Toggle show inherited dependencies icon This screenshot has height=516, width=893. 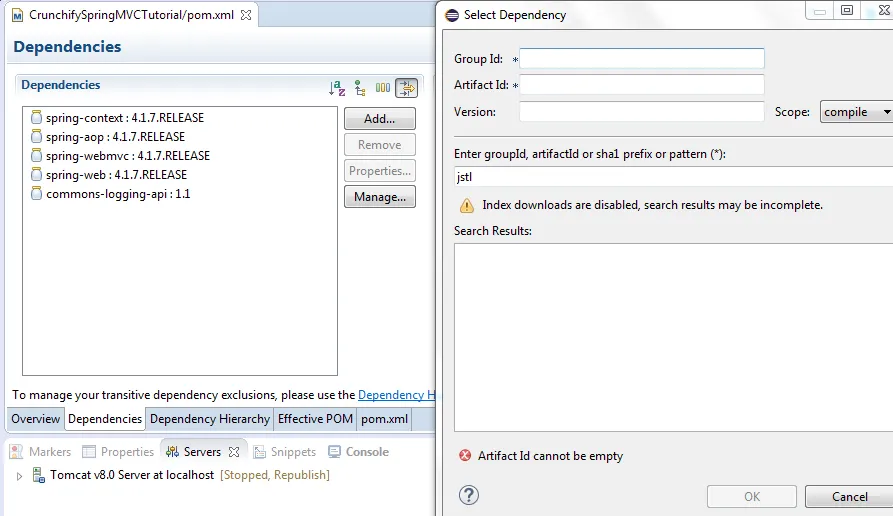(360, 88)
